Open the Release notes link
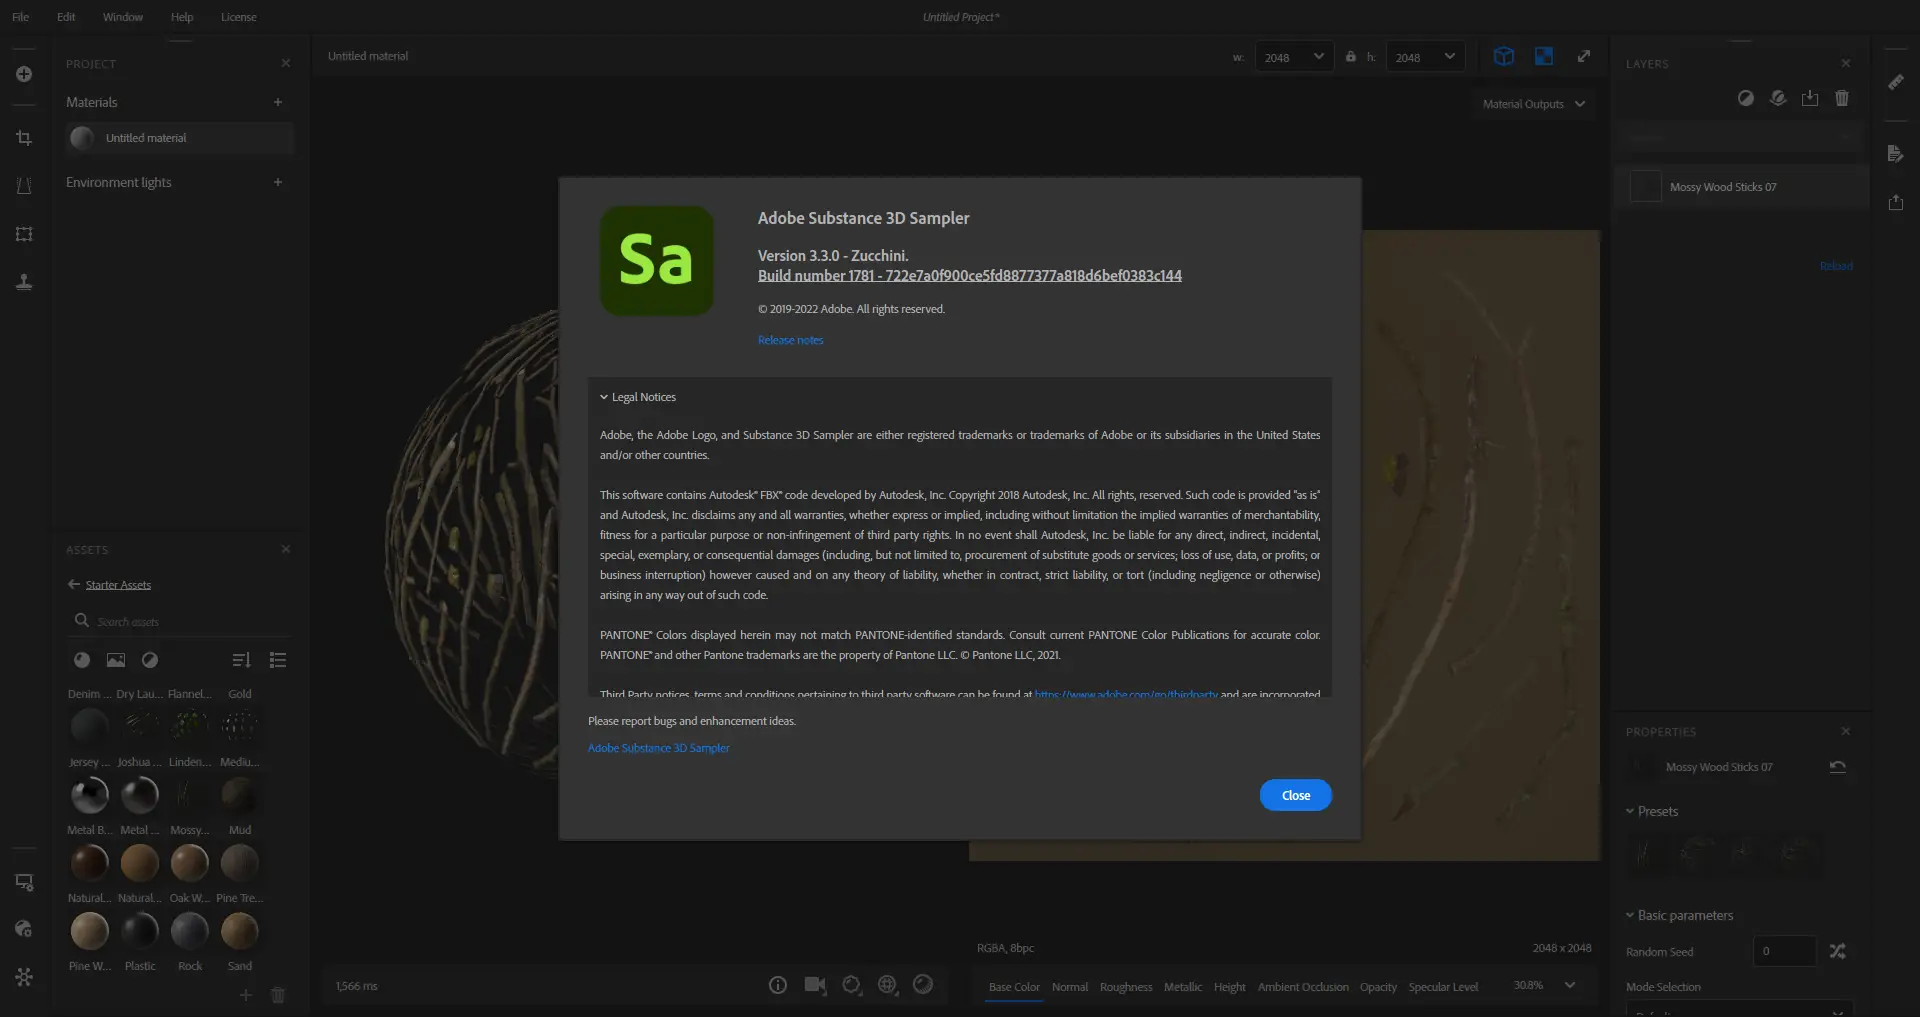Image resolution: width=1920 pixels, height=1017 pixels. 791,340
